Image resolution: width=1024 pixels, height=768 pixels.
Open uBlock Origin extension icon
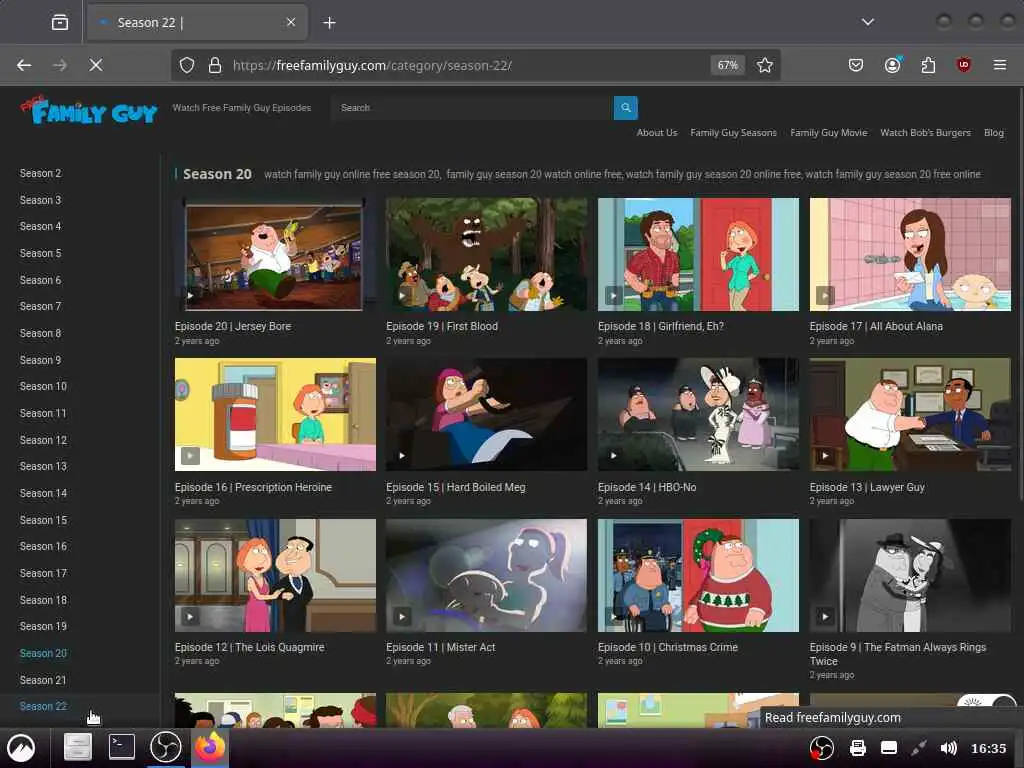(963, 65)
